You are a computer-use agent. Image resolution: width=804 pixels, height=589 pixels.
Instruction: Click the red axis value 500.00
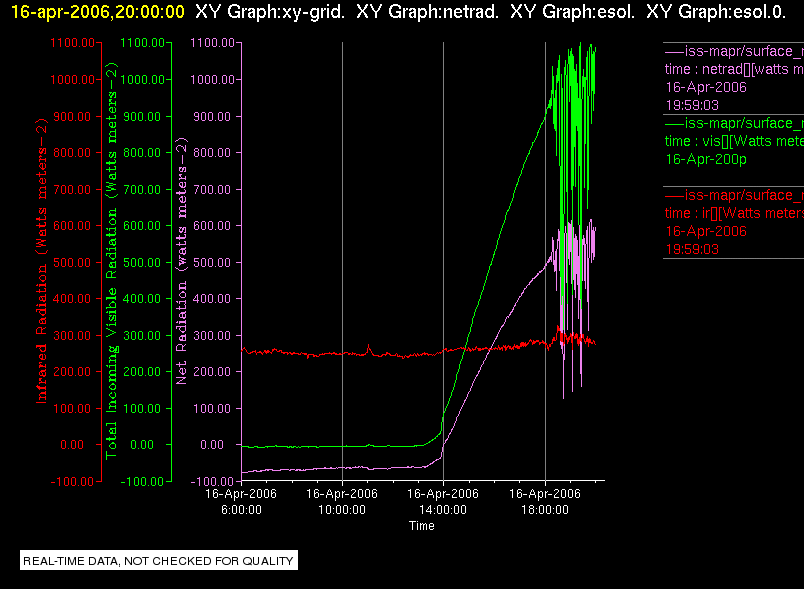pos(72,262)
